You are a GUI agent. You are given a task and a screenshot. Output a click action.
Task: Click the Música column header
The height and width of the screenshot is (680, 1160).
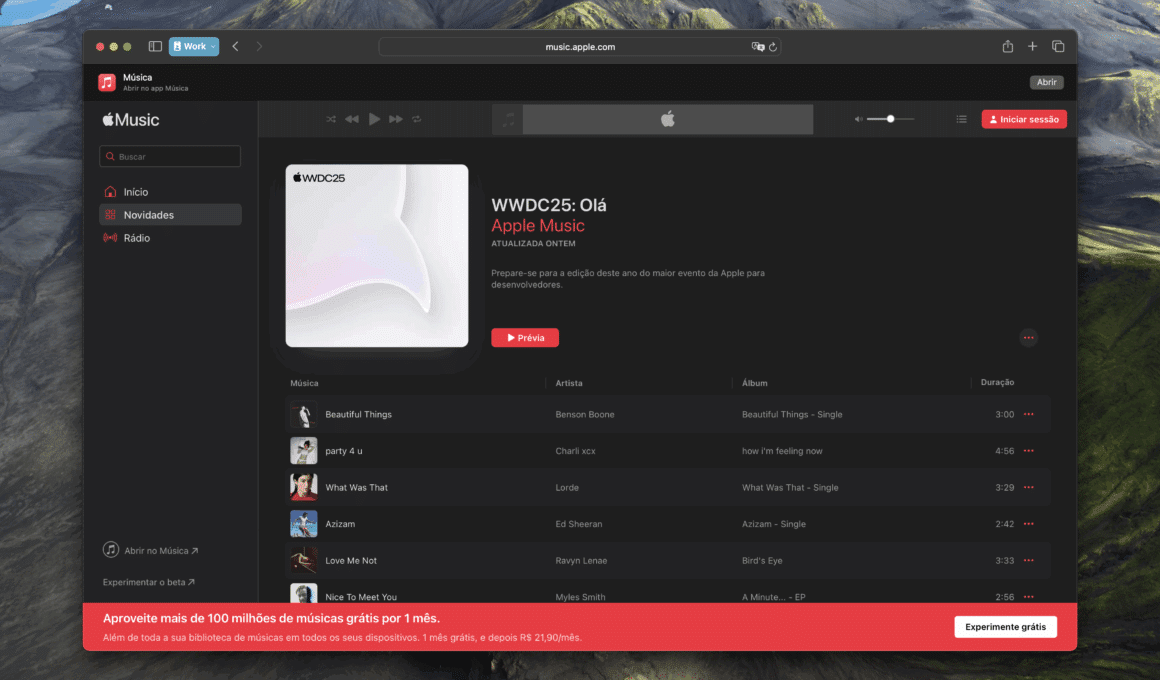(304, 383)
